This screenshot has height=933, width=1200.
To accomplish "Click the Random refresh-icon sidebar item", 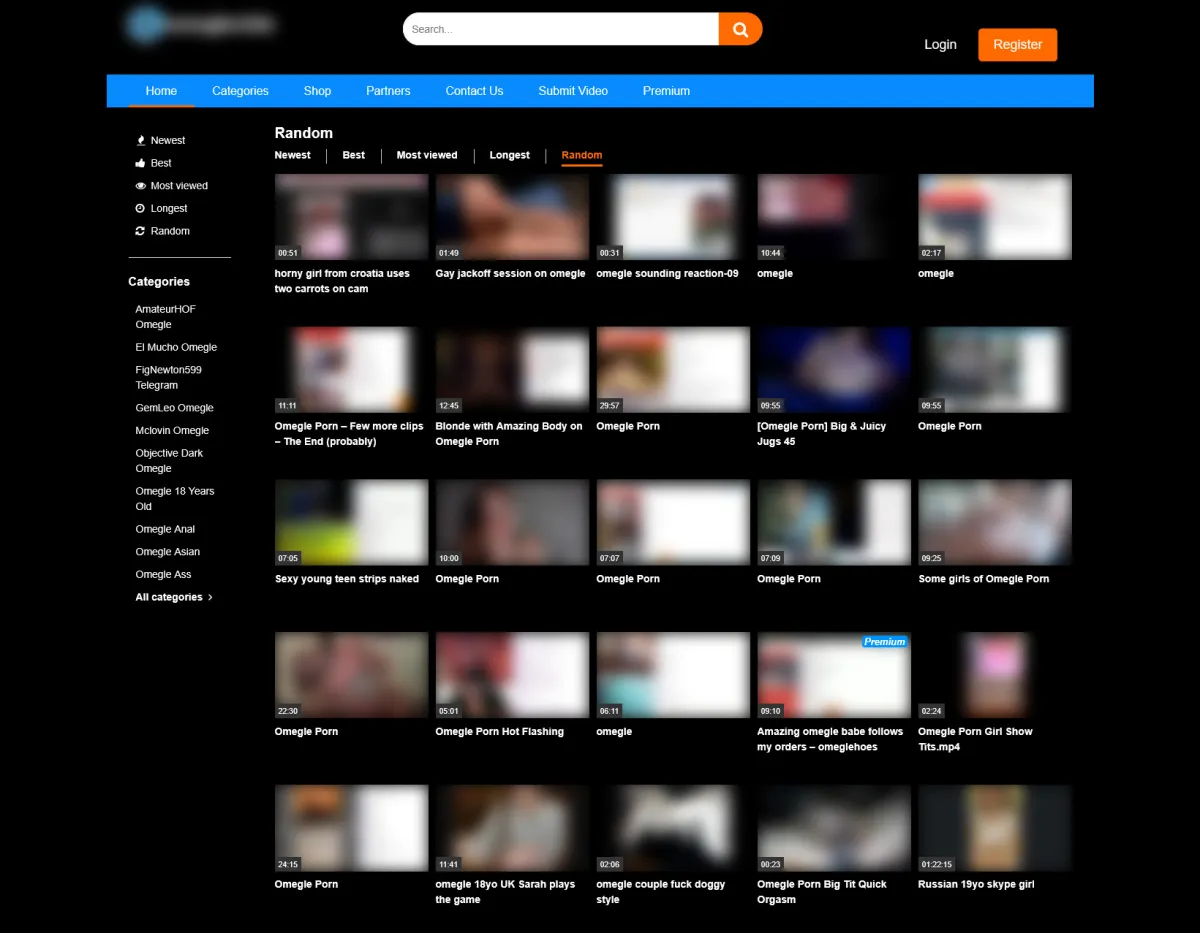I will tap(169, 231).
